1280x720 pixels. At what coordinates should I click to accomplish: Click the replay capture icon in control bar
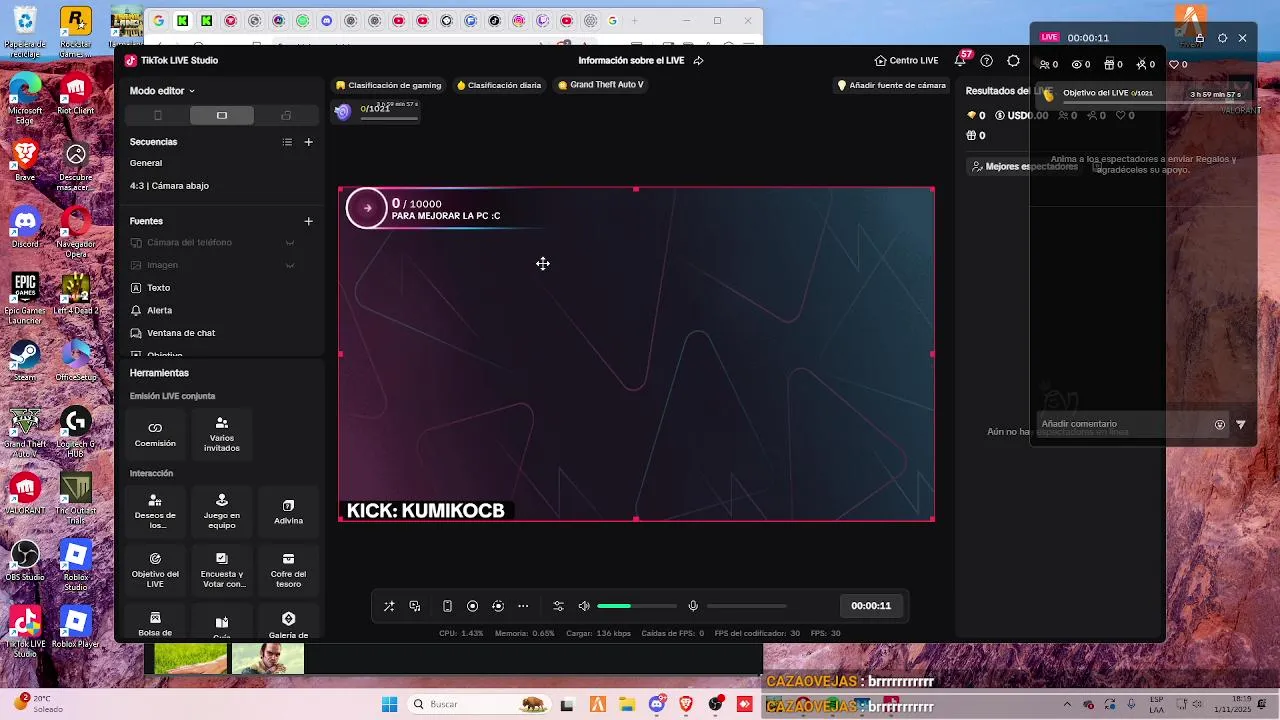point(498,606)
